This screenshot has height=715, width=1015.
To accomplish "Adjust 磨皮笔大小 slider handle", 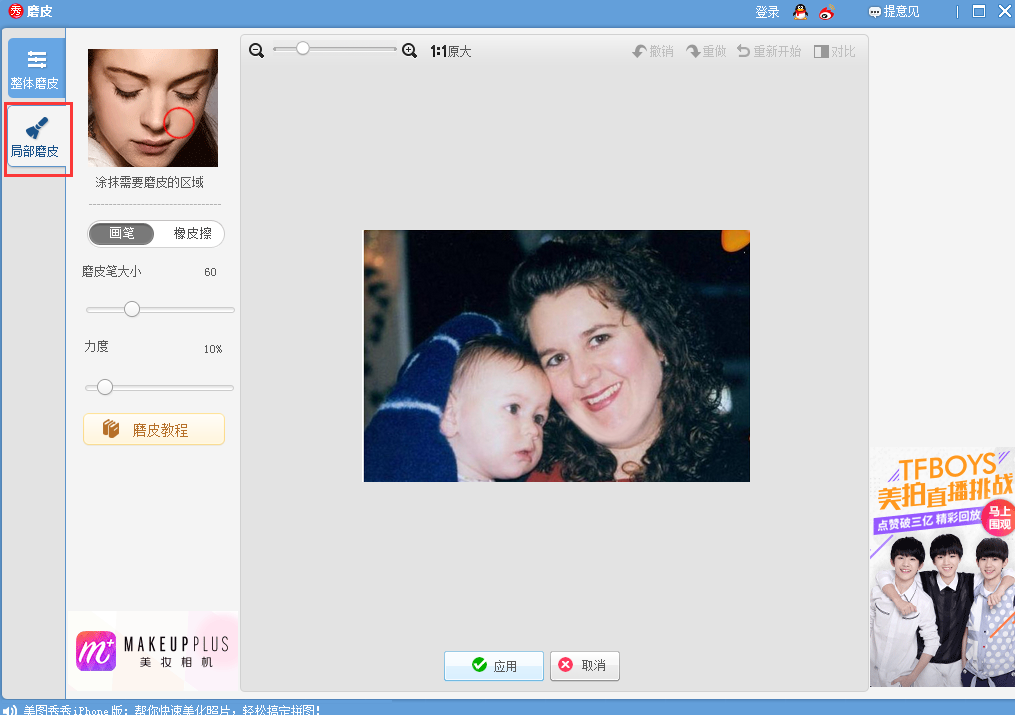I will click(132, 309).
